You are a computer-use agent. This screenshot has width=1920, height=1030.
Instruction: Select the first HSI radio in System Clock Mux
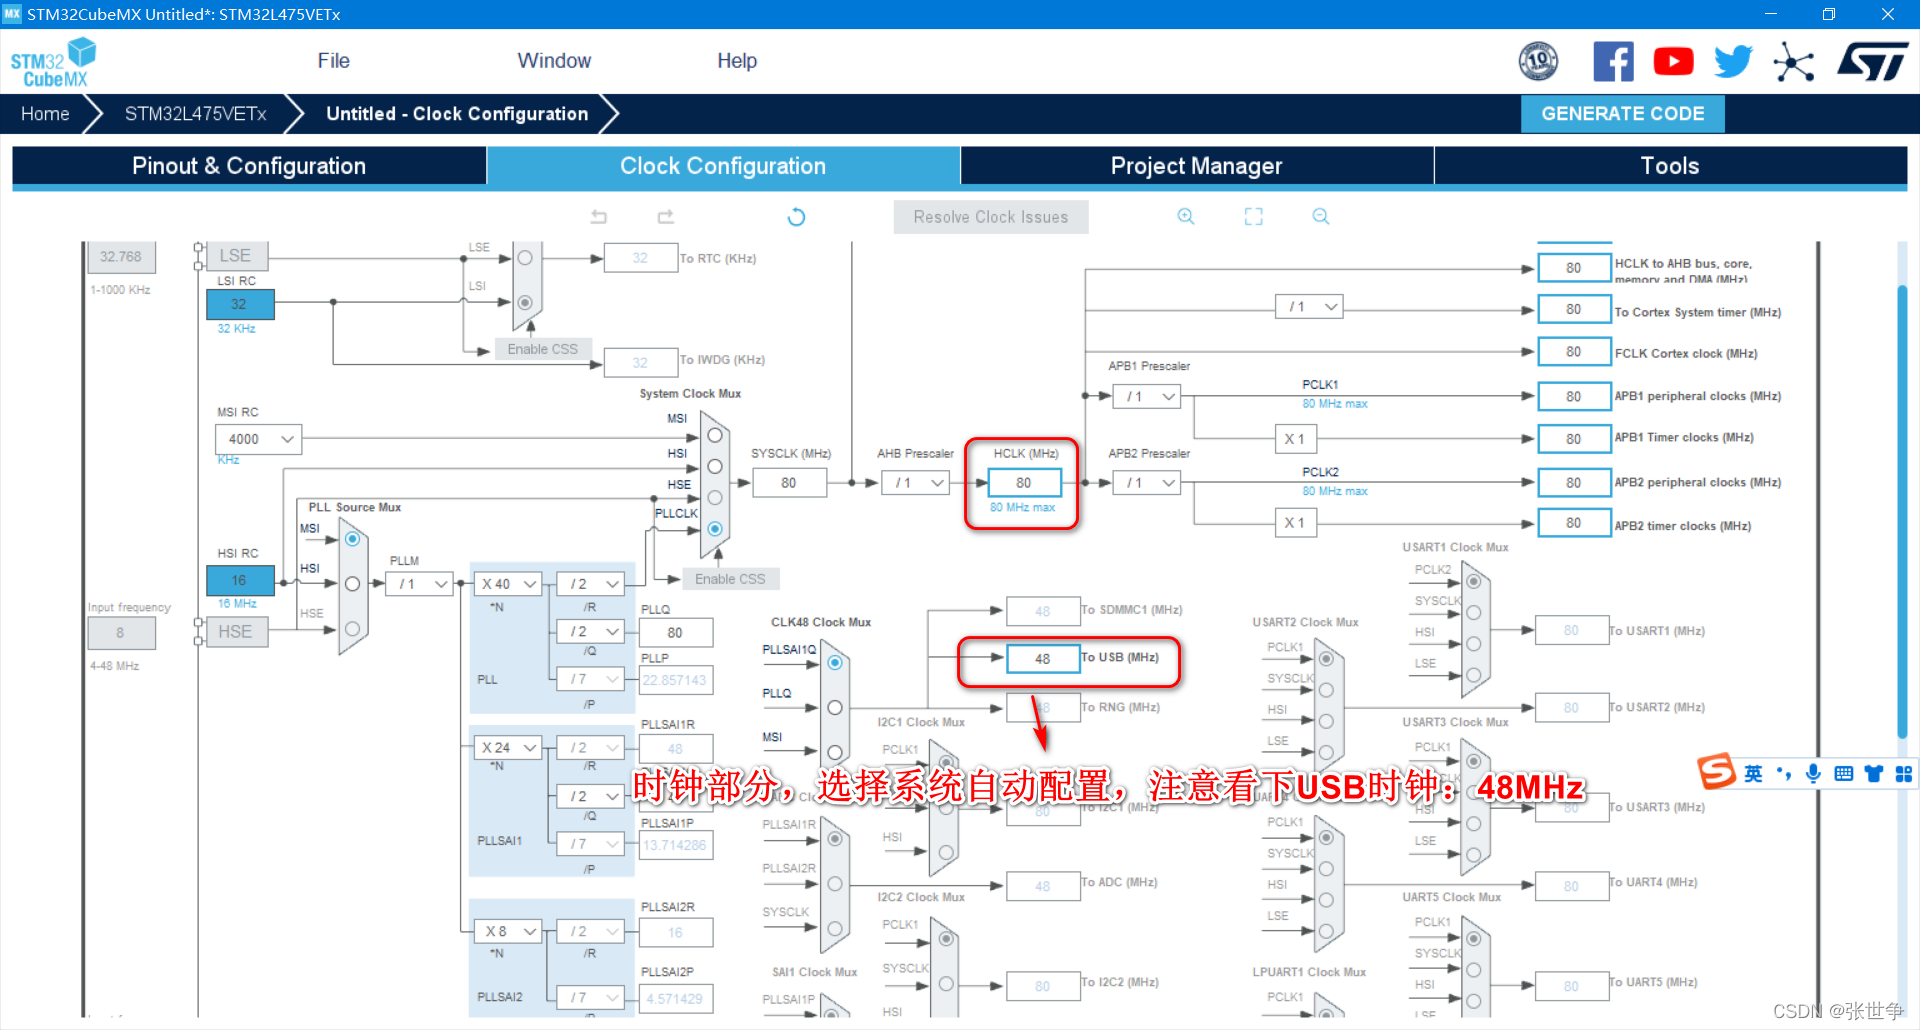(715, 467)
